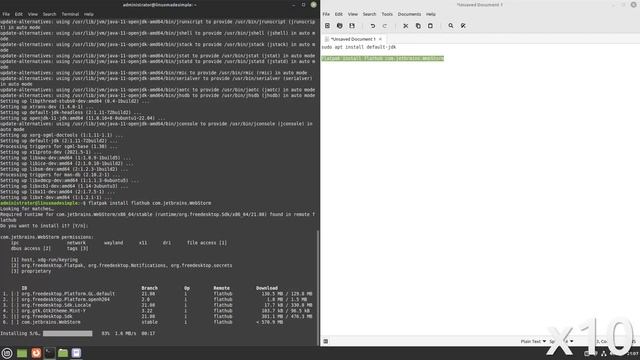Click the Undo arrow in text editor toolbar
Screen dimensions: 640x360
(x=373, y=26)
